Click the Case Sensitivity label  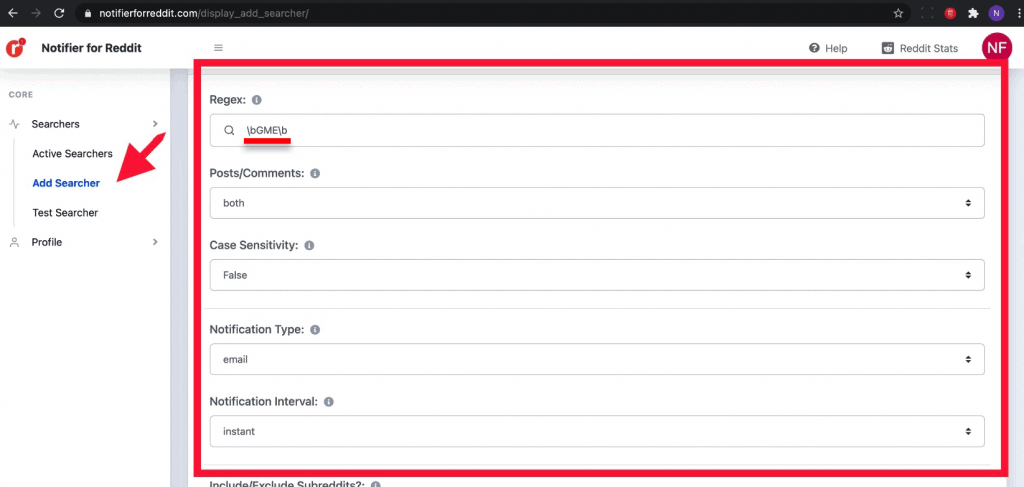coord(254,246)
